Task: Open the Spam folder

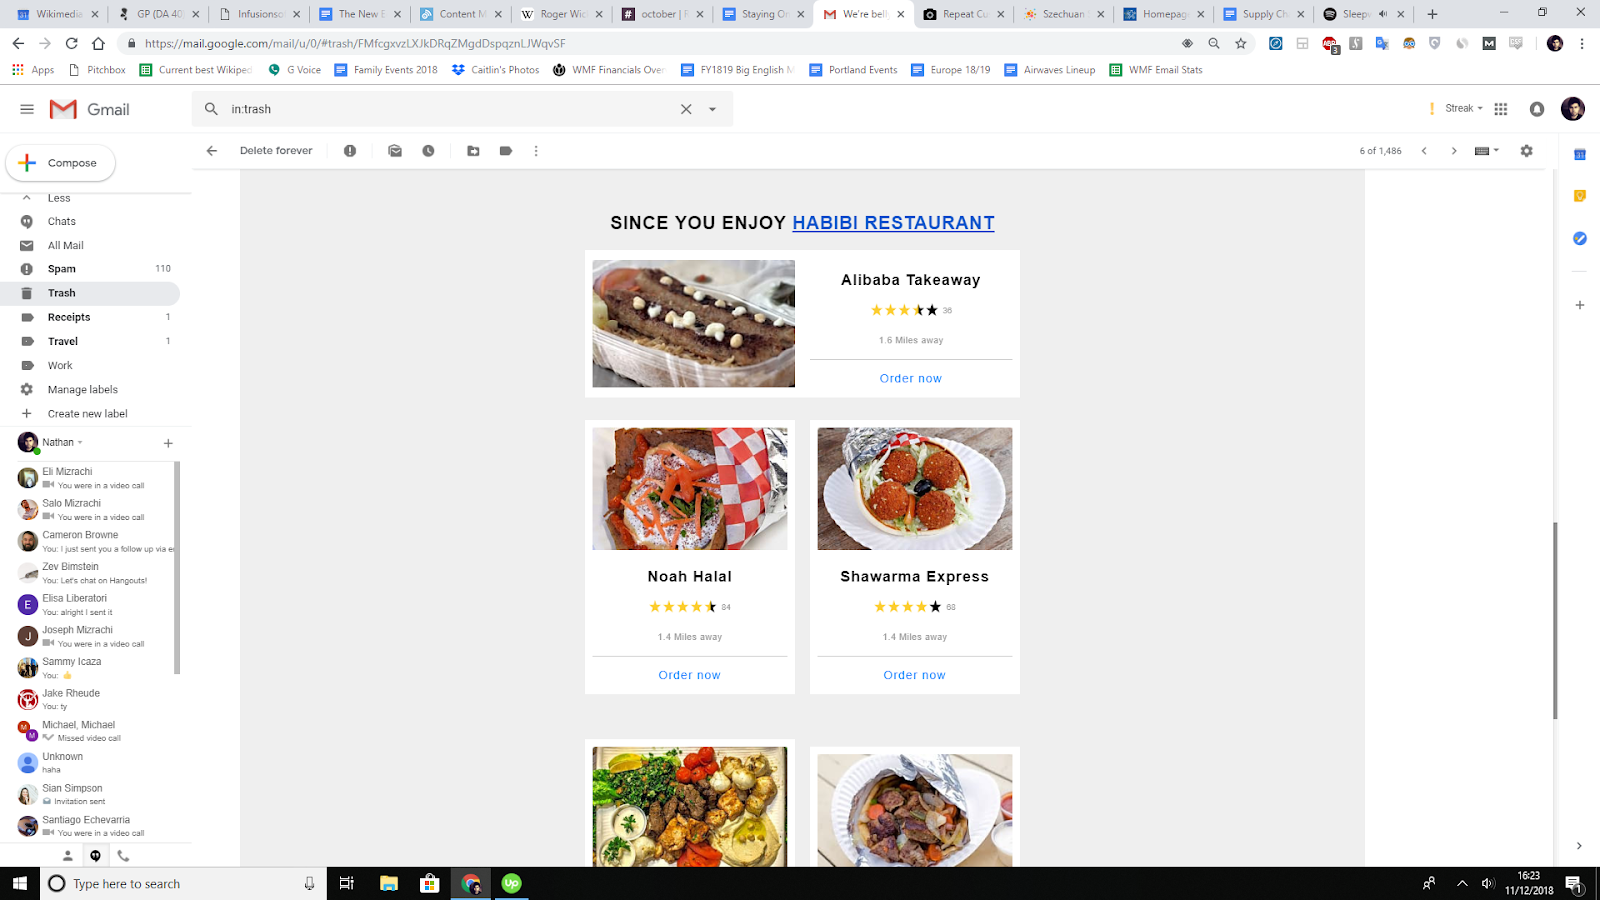Action: [62, 269]
